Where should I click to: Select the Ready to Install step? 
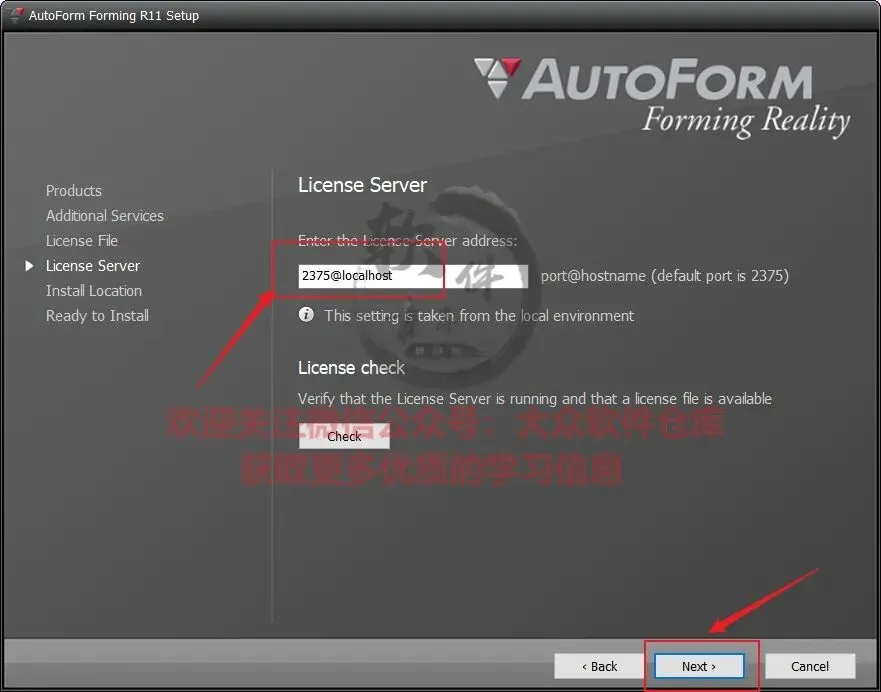97,316
